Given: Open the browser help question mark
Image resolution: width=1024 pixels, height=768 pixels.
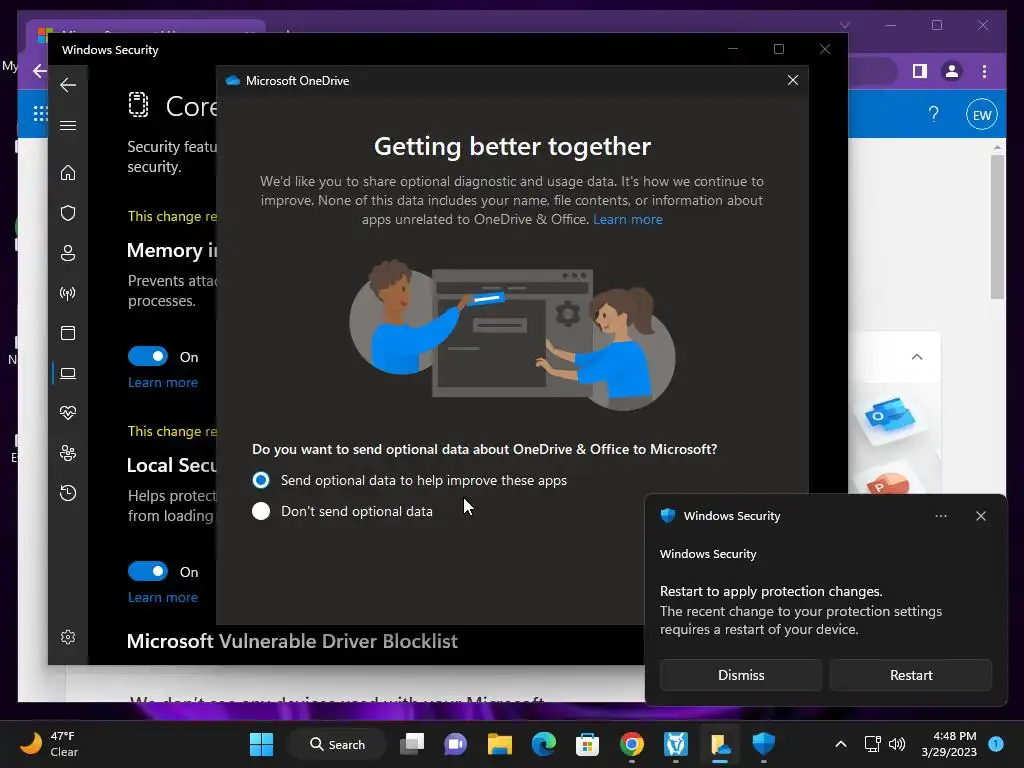Looking at the screenshot, I should click(933, 115).
